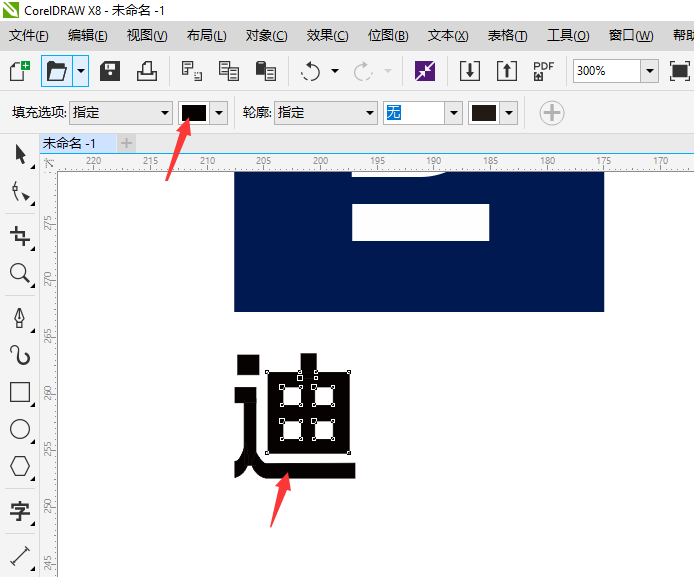694x577 pixels.
Task: Click the Cut icon in toolbar
Action: pyautogui.click(x=192, y=71)
